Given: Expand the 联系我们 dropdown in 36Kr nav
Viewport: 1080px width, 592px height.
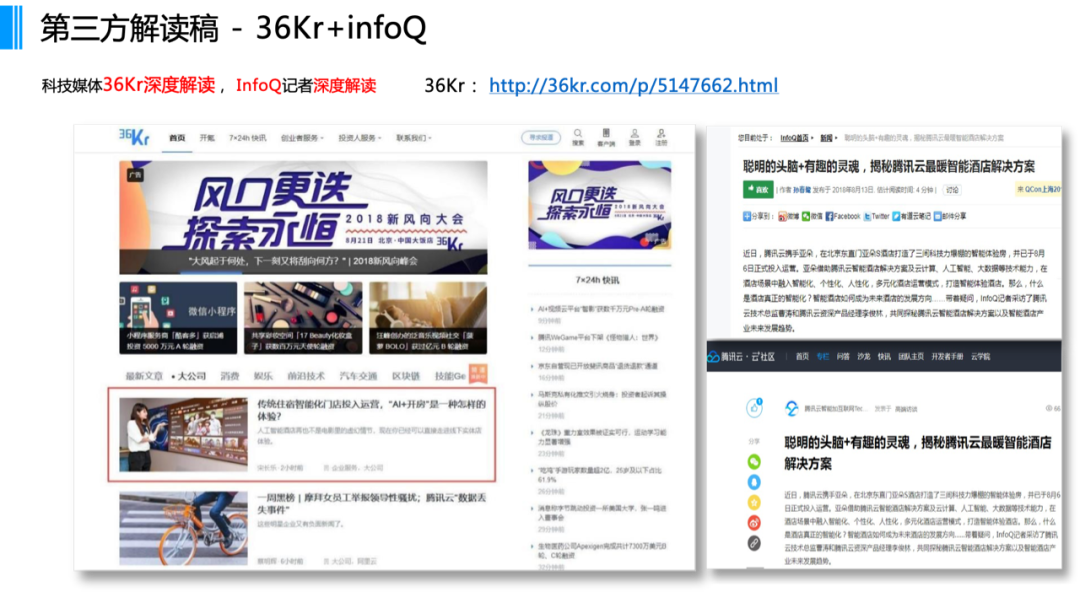Looking at the screenshot, I should (413, 138).
